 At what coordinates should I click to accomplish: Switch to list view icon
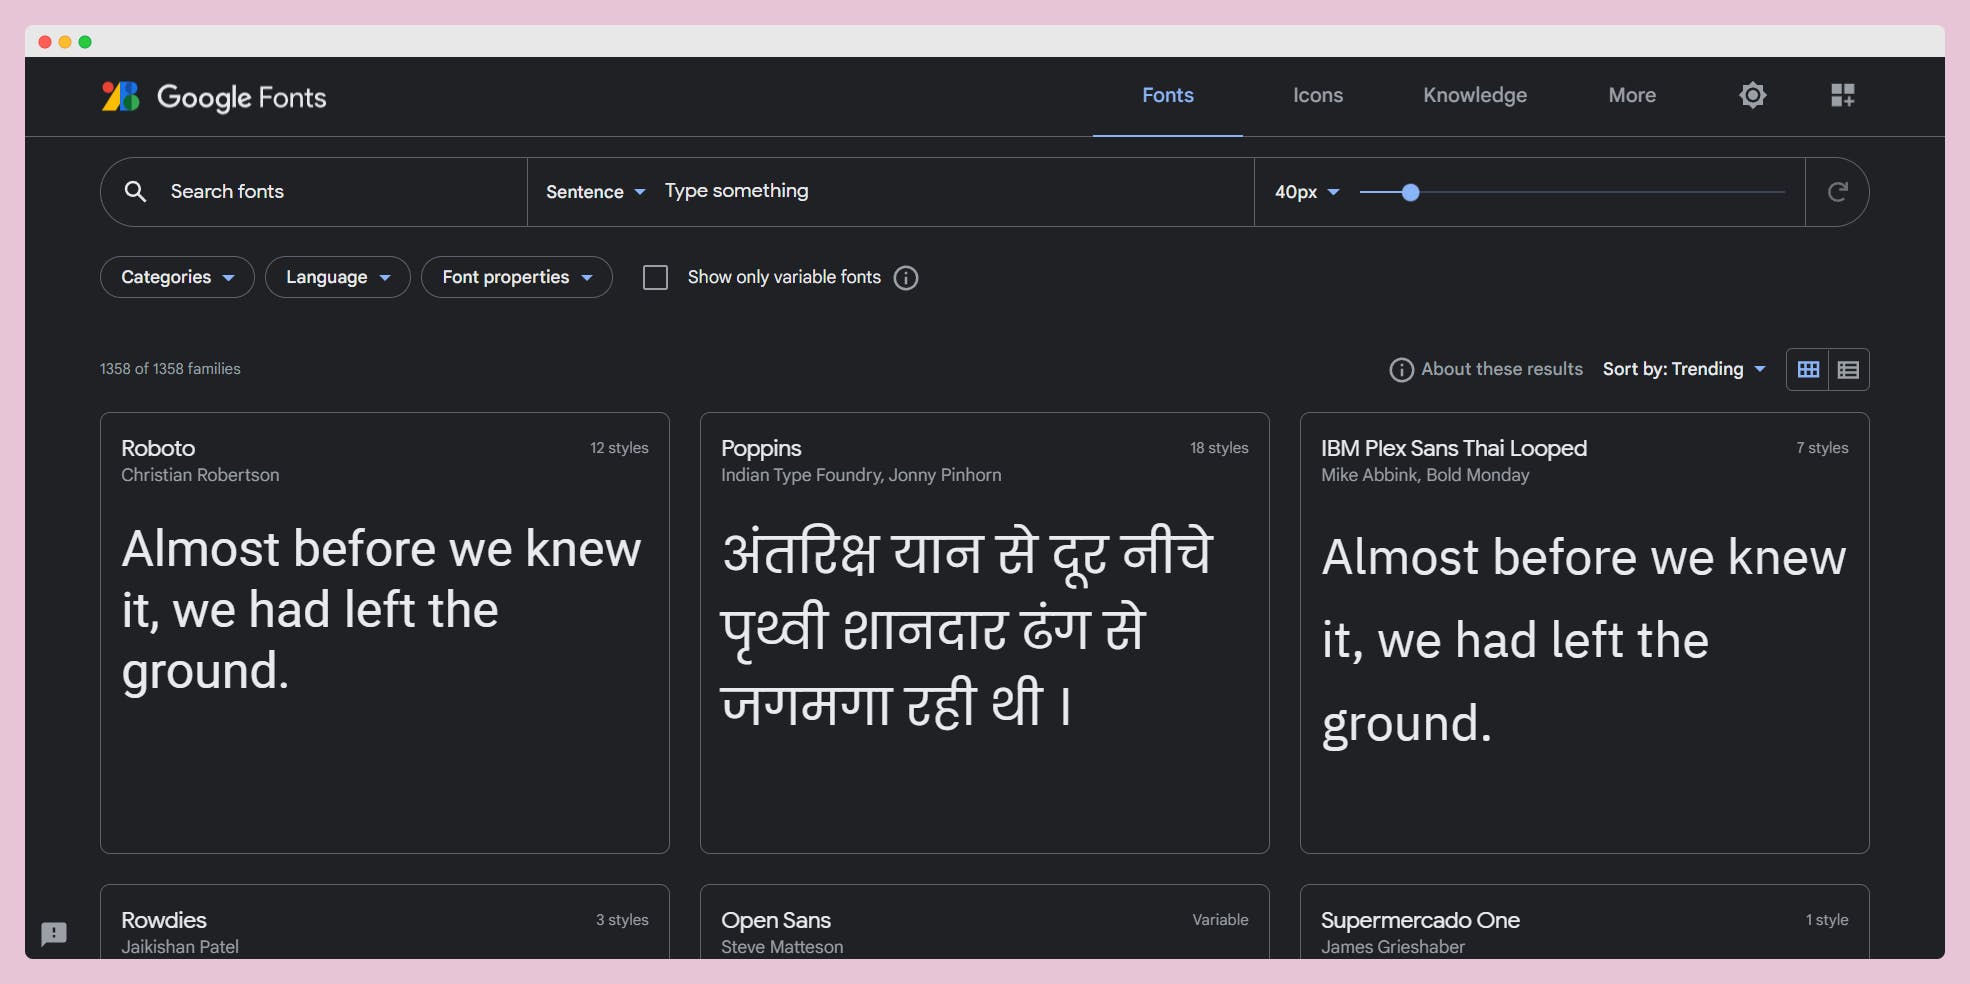coord(1848,369)
